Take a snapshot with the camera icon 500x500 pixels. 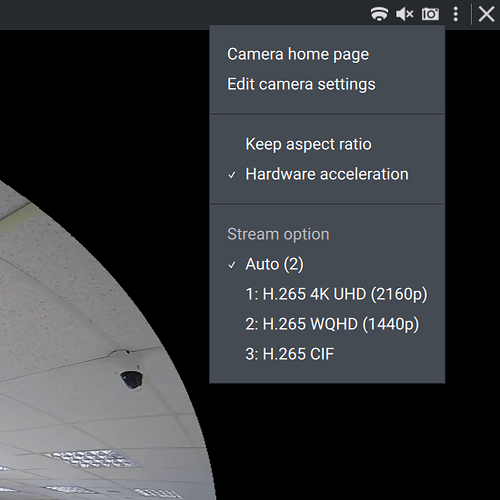(430, 14)
